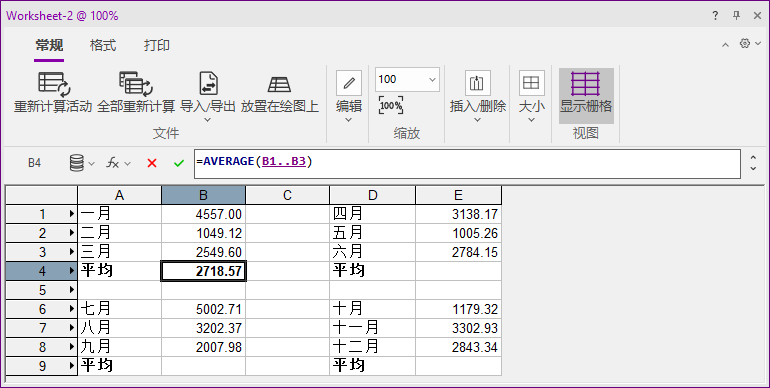Expand the 编辑 dropdown chevron
Screen dimensions: 770x388
349,120
